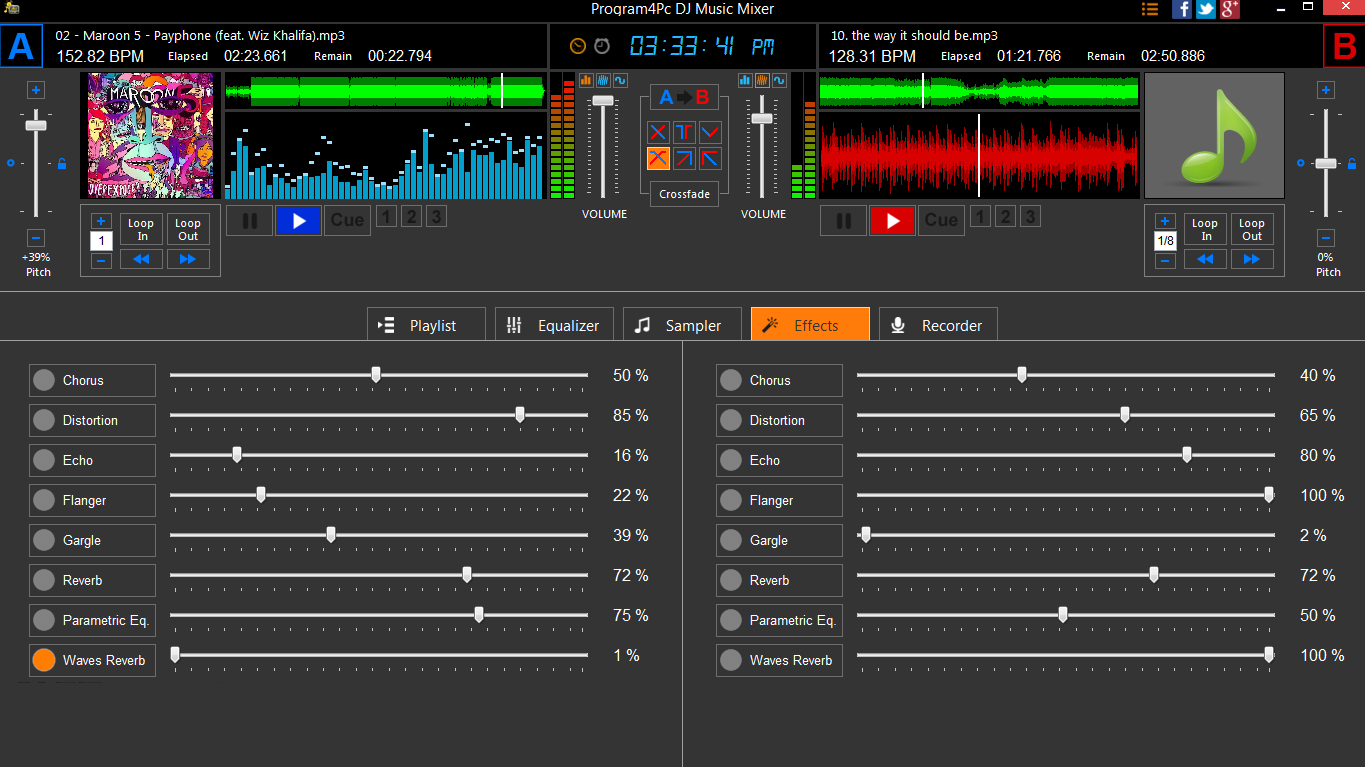The height and width of the screenshot is (767, 1365).
Task: Choose the V-shaped crossfade curve icon
Action: click(710, 132)
